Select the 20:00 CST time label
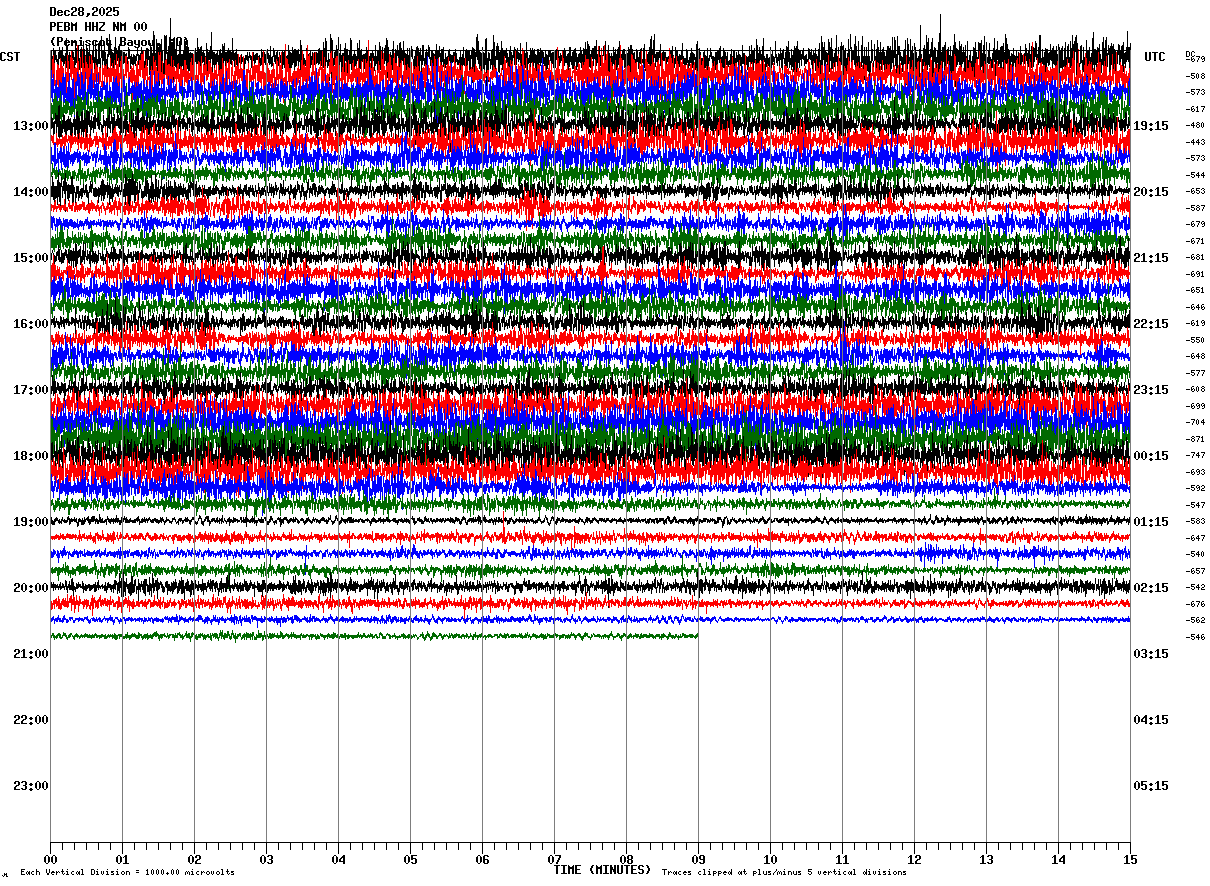This screenshot has height=886, width=1210. pyautogui.click(x=31, y=588)
